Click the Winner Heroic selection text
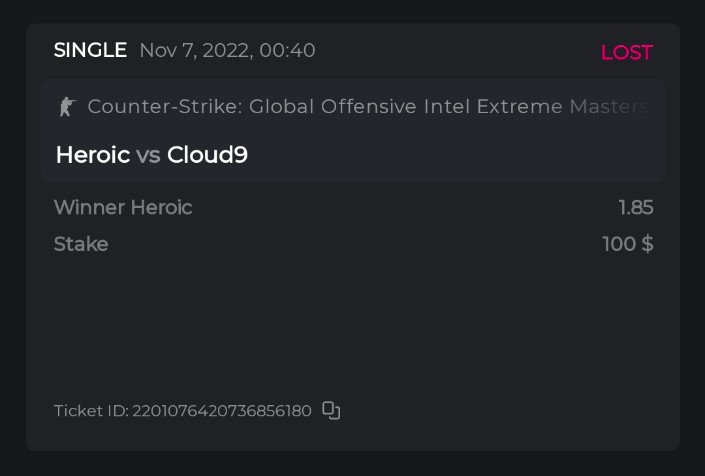The width and height of the screenshot is (705, 476). pos(122,208)
